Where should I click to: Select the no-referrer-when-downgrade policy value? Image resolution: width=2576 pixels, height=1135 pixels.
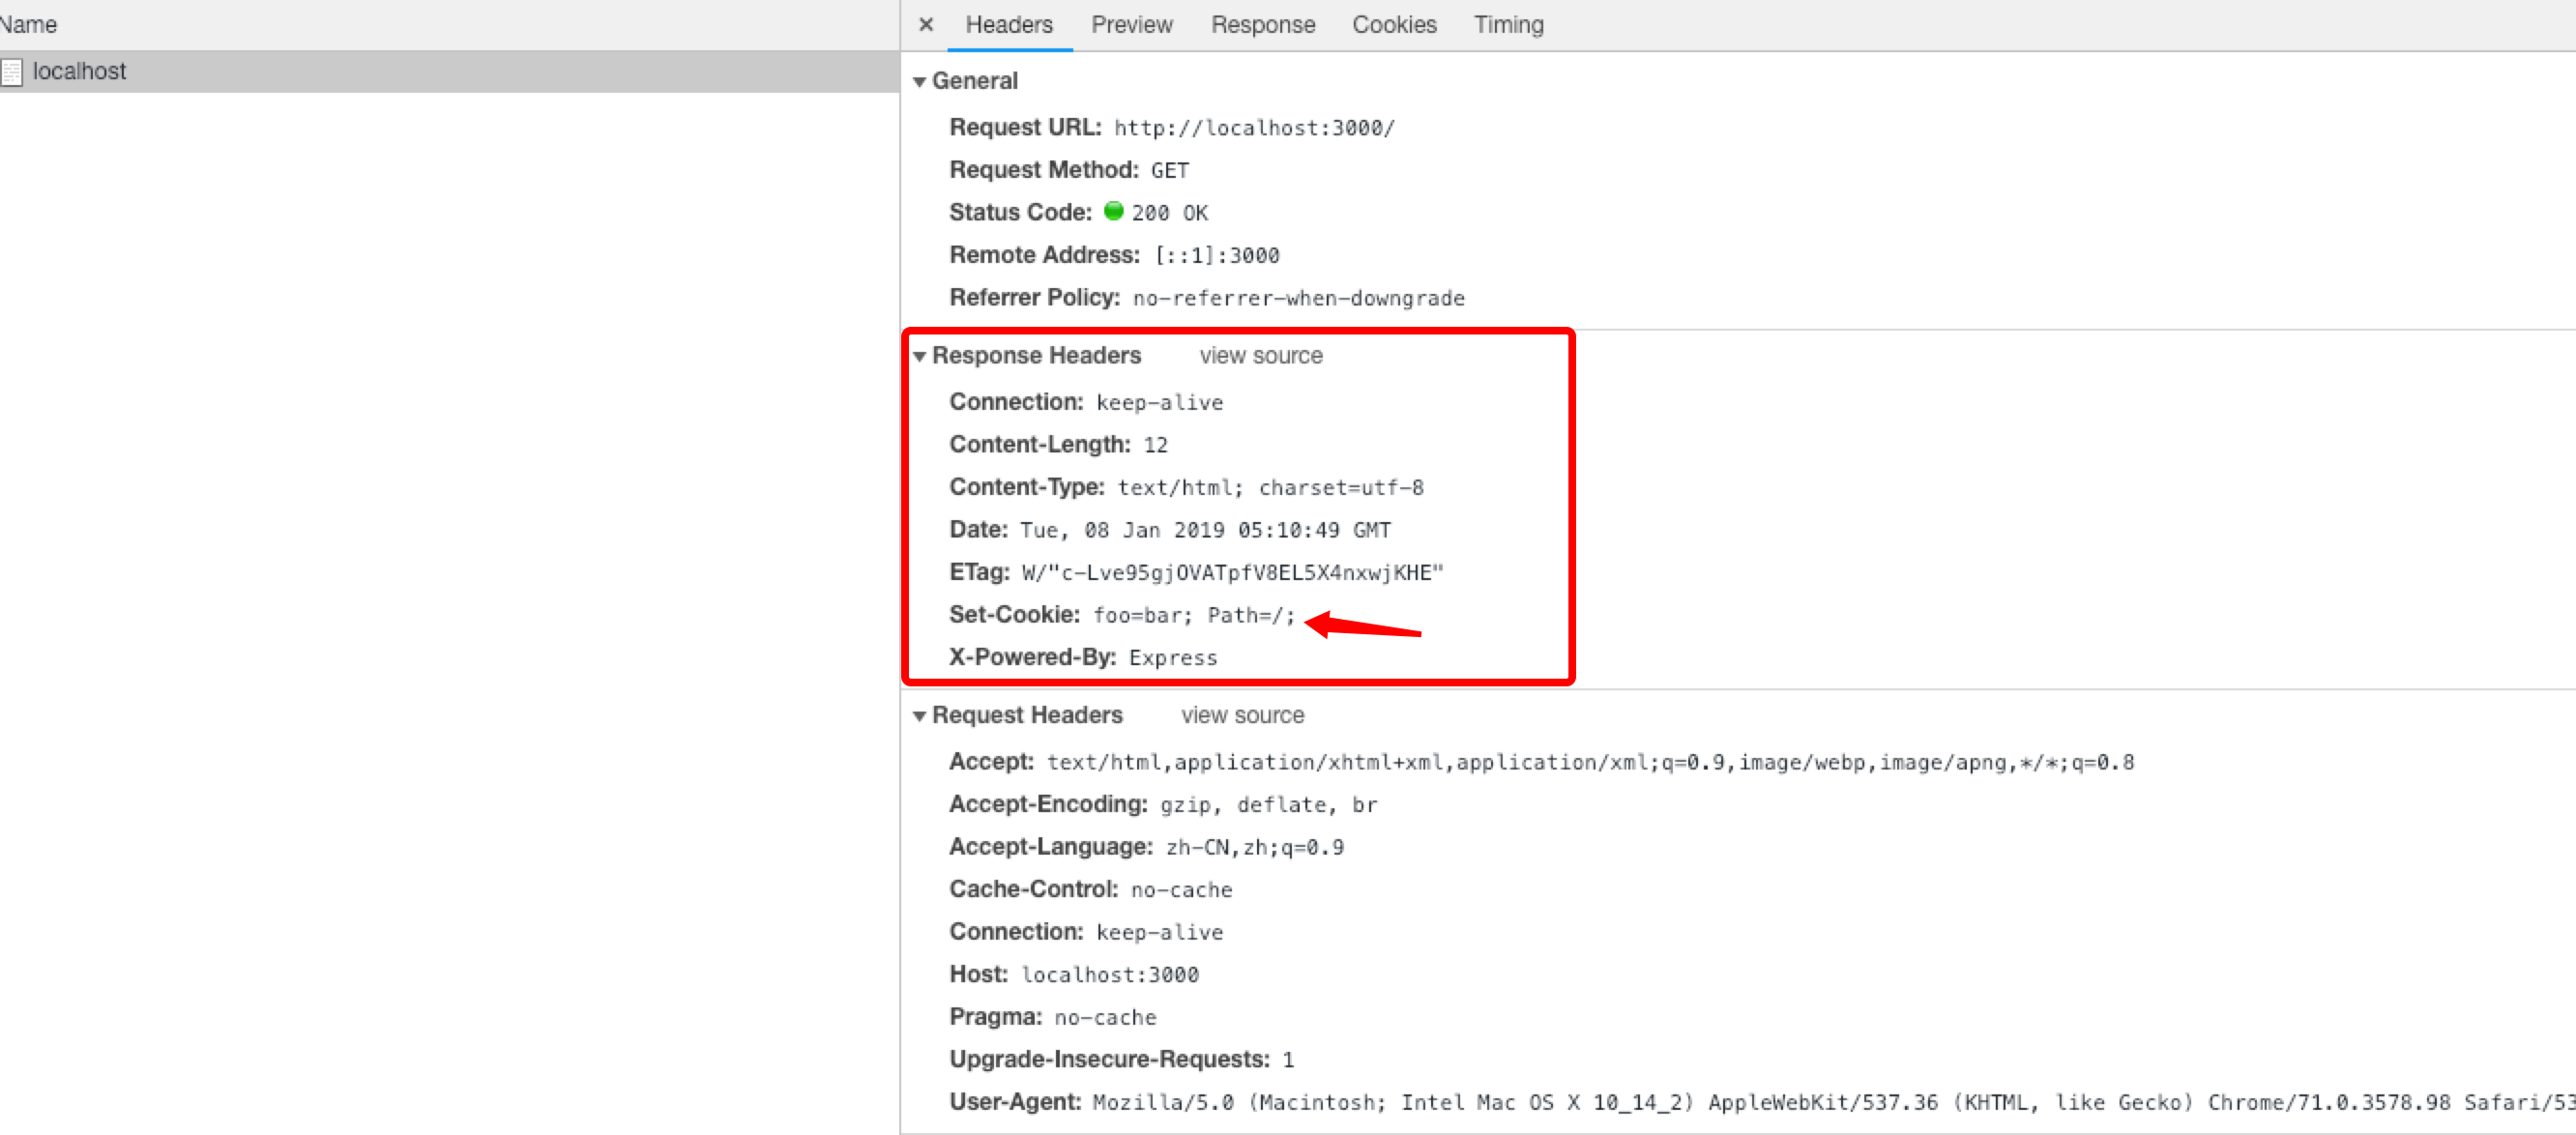[x=1298, y=299]
